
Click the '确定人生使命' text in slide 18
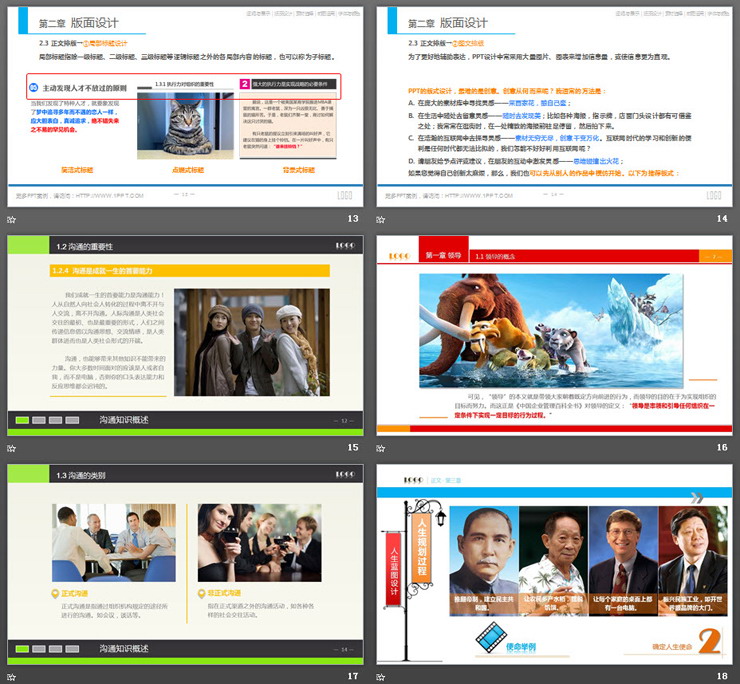coord(672,647)
